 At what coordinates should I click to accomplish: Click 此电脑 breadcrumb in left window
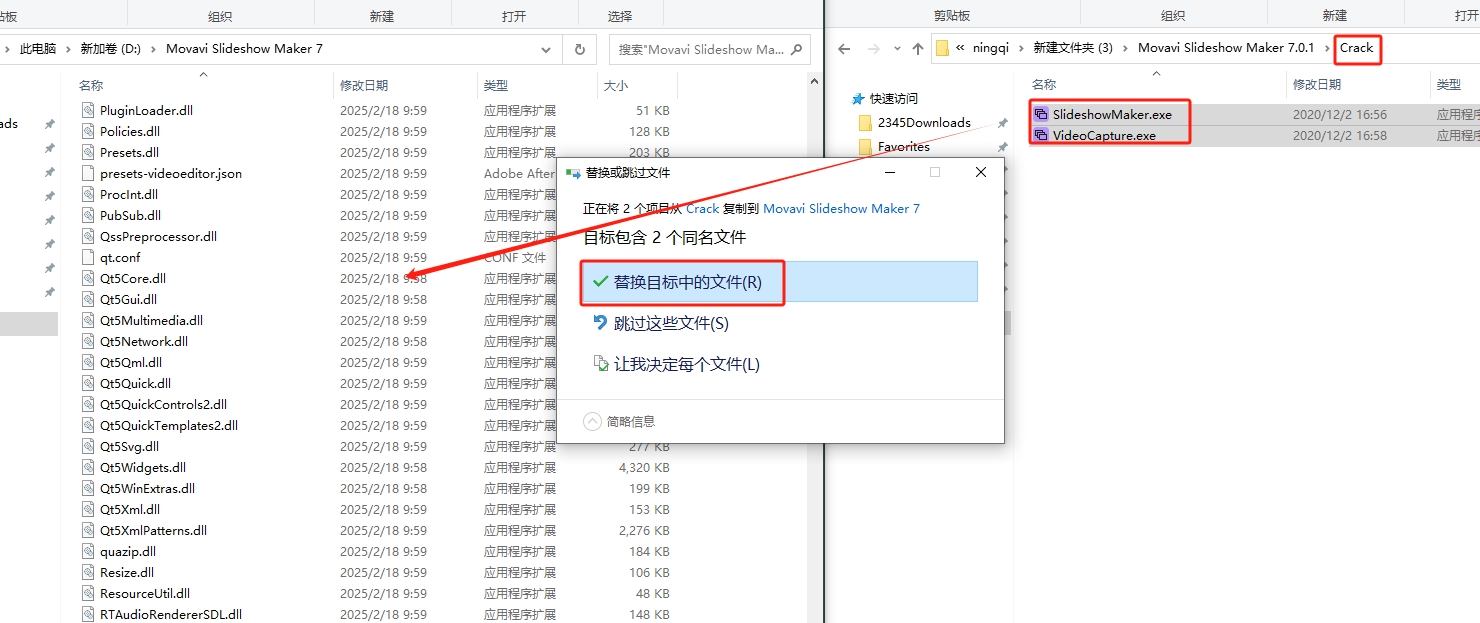coord(38,48)
